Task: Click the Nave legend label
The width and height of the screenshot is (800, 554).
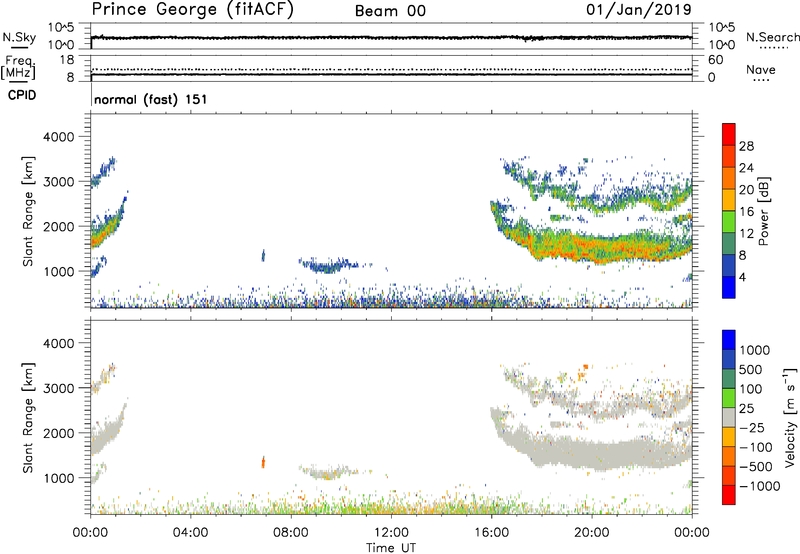Action: [x=761, y=69]
